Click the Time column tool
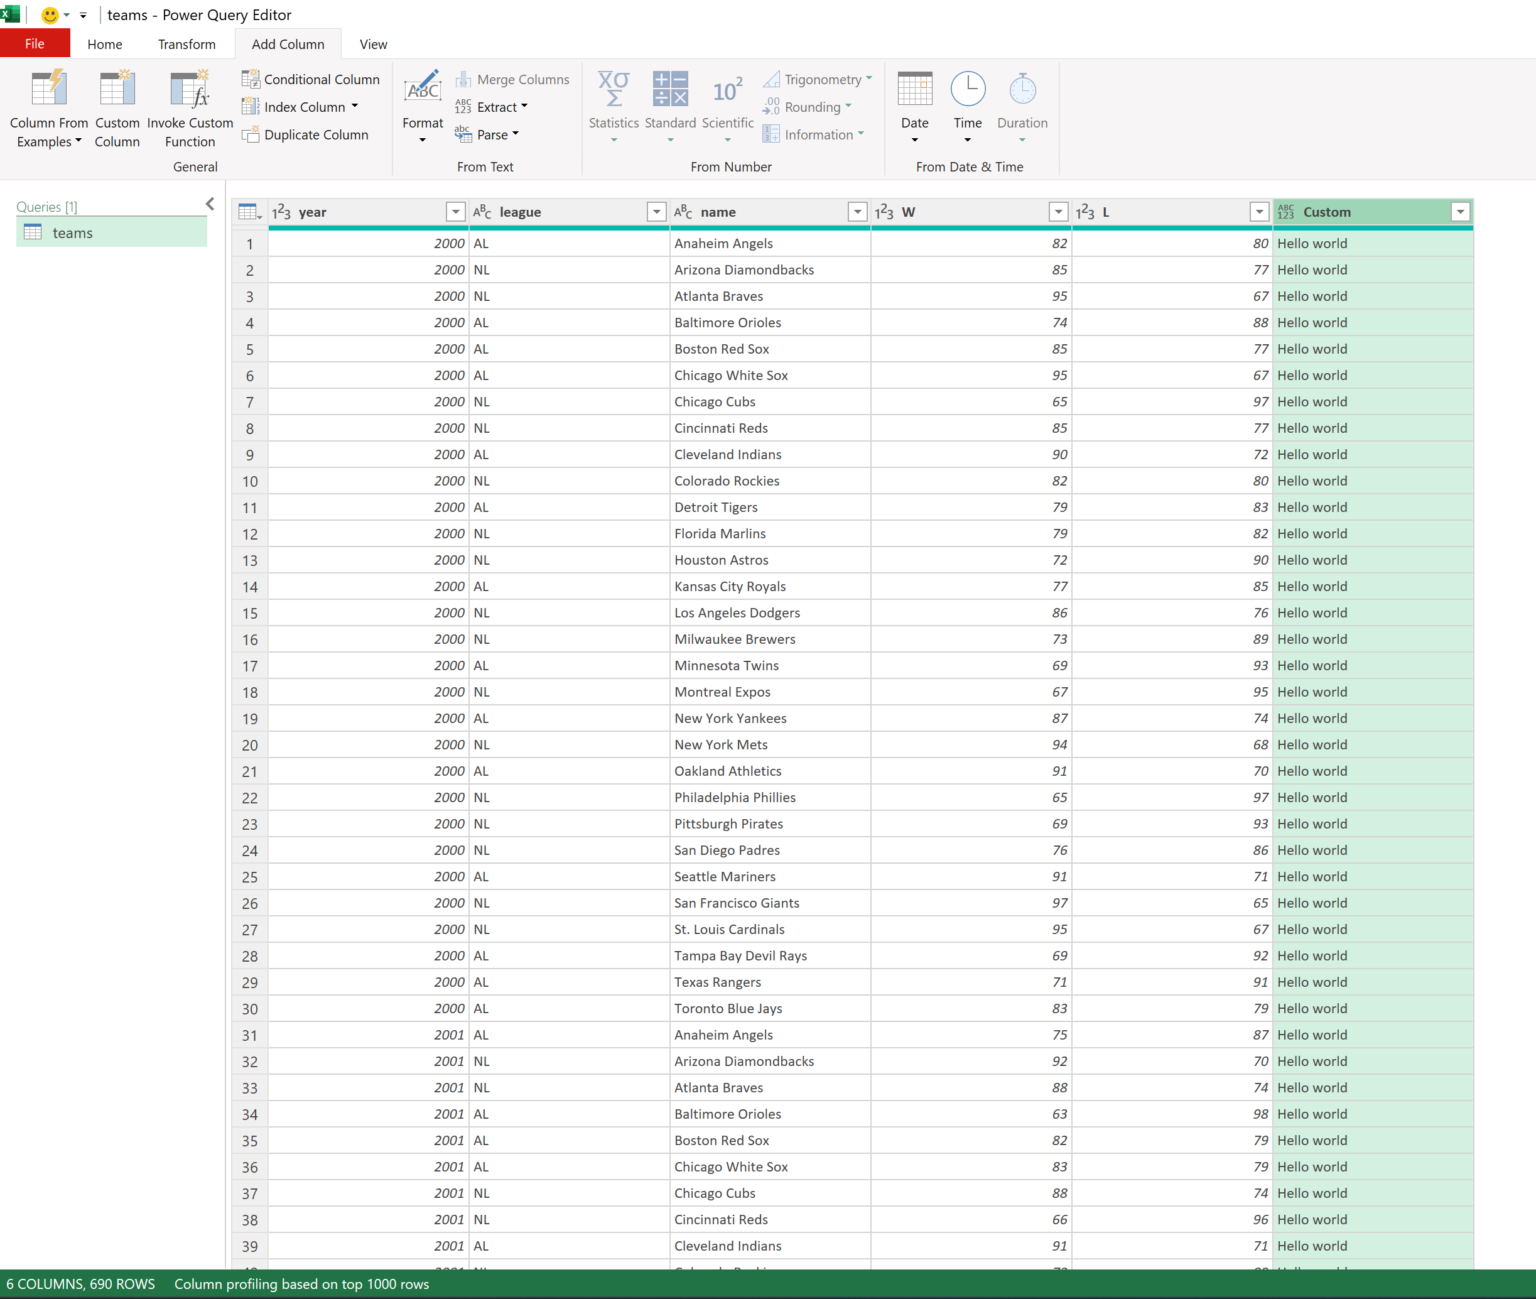 967,90
